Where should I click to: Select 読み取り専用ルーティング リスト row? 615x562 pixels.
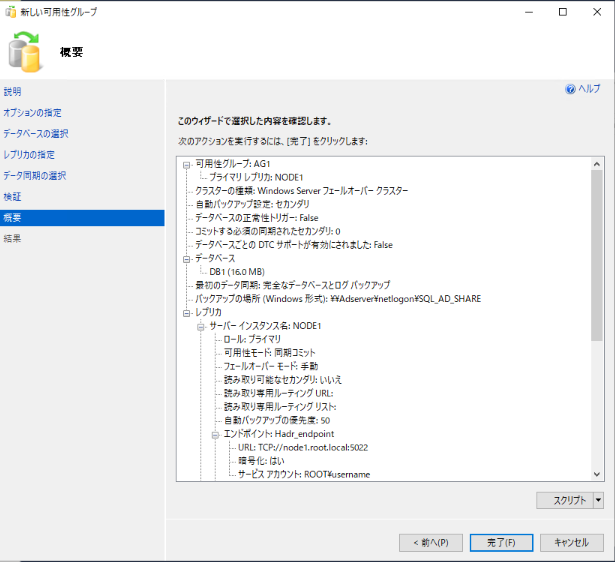[x=280, y=407]
